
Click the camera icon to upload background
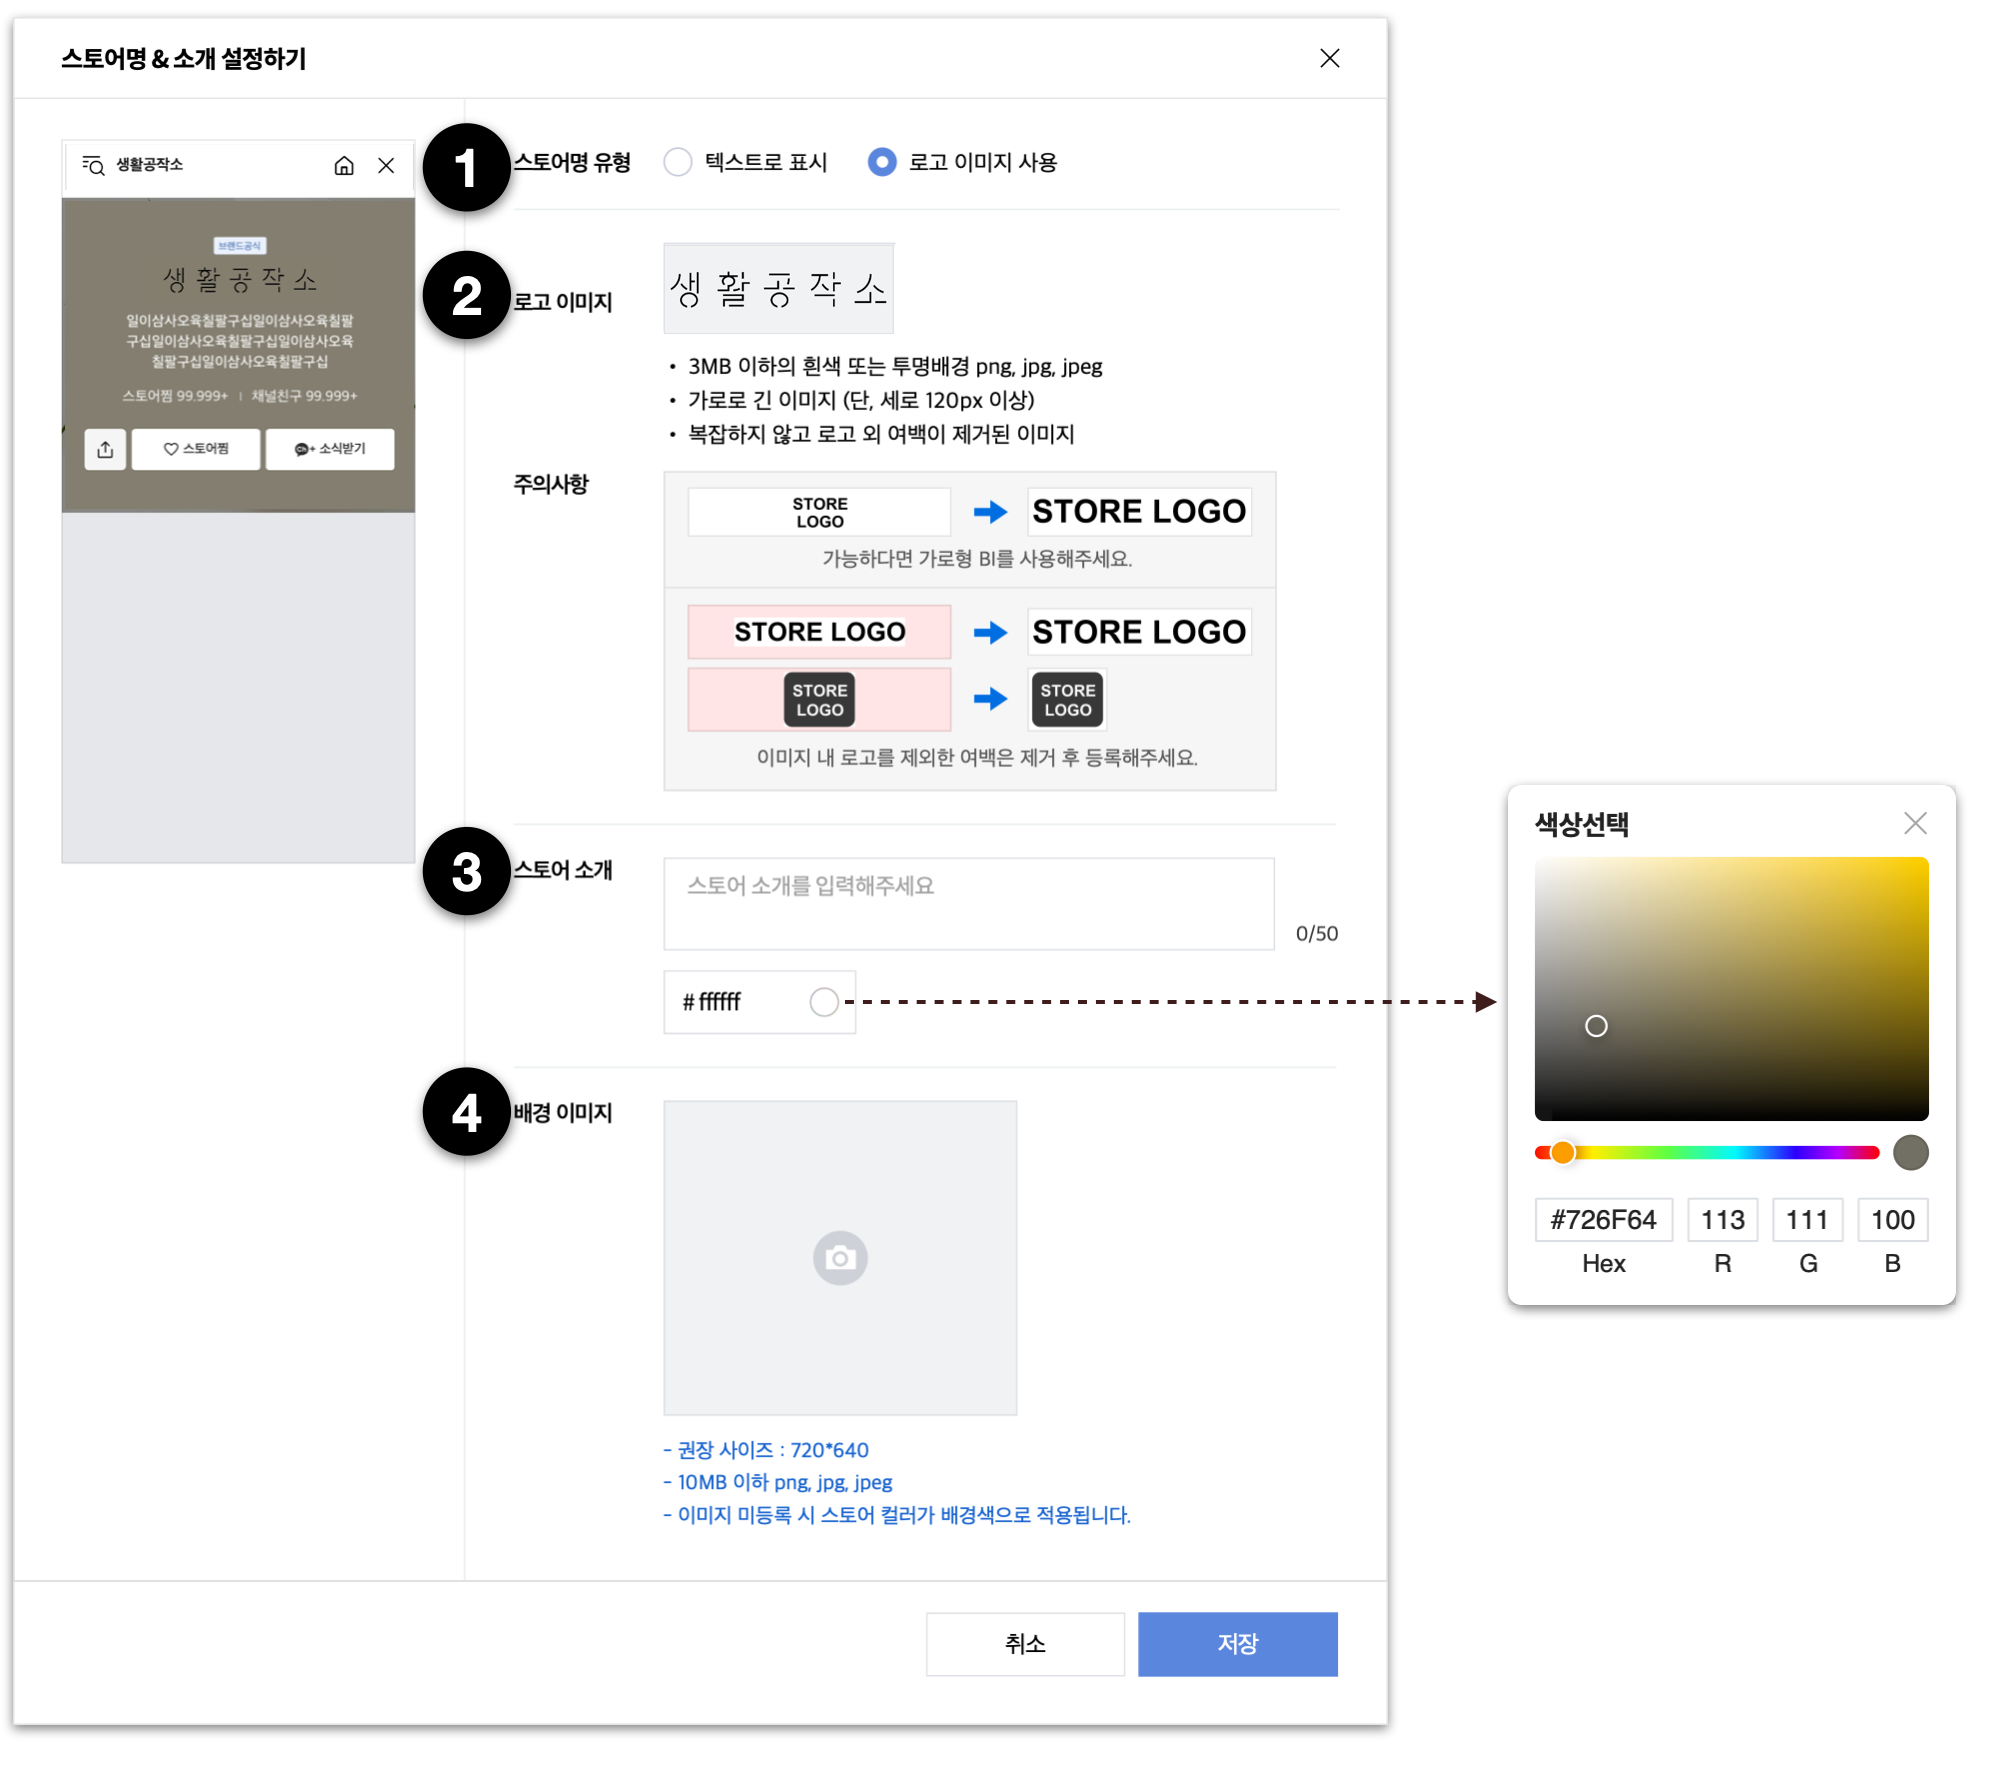point(840,1257)
